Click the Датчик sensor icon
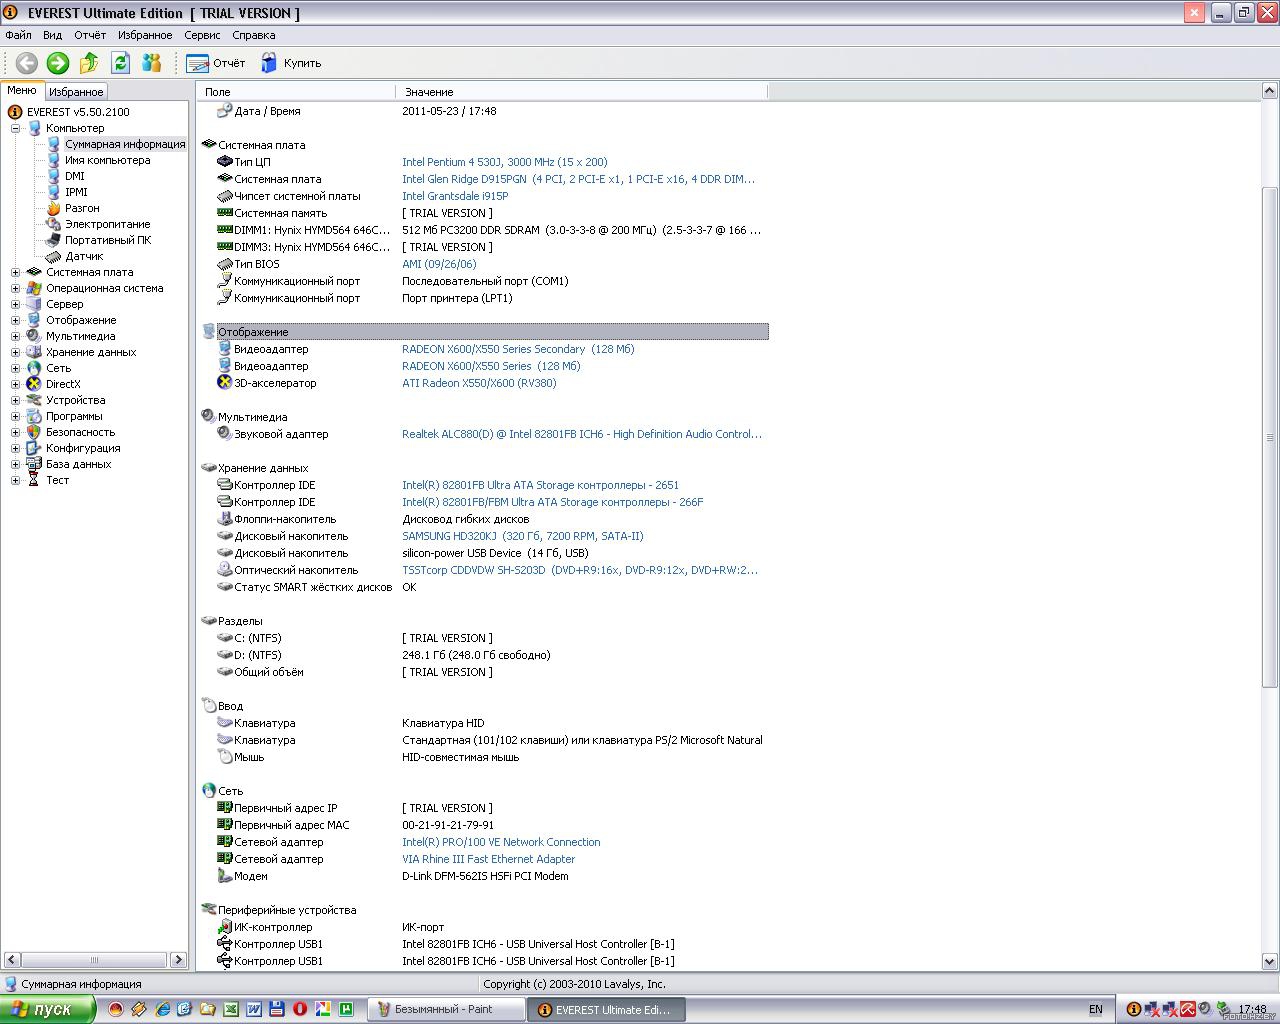The image size is (1280, 1024). [53, 256]
